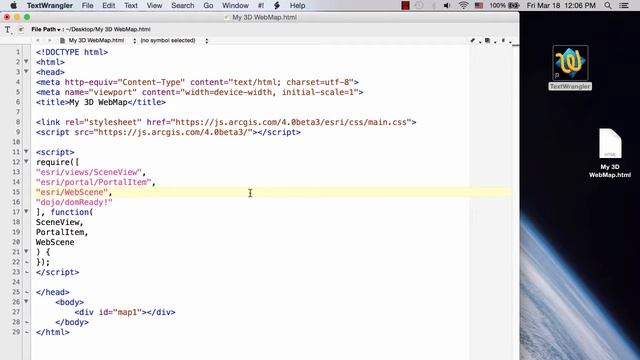The image size is (640, 360).
Task: Click the pencil edit-status icon in navigation bar
Action: tap(473, 40)
